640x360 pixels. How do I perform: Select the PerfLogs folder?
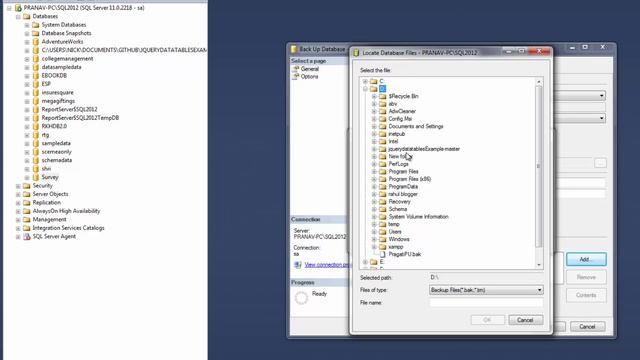(x=398, y=164)
